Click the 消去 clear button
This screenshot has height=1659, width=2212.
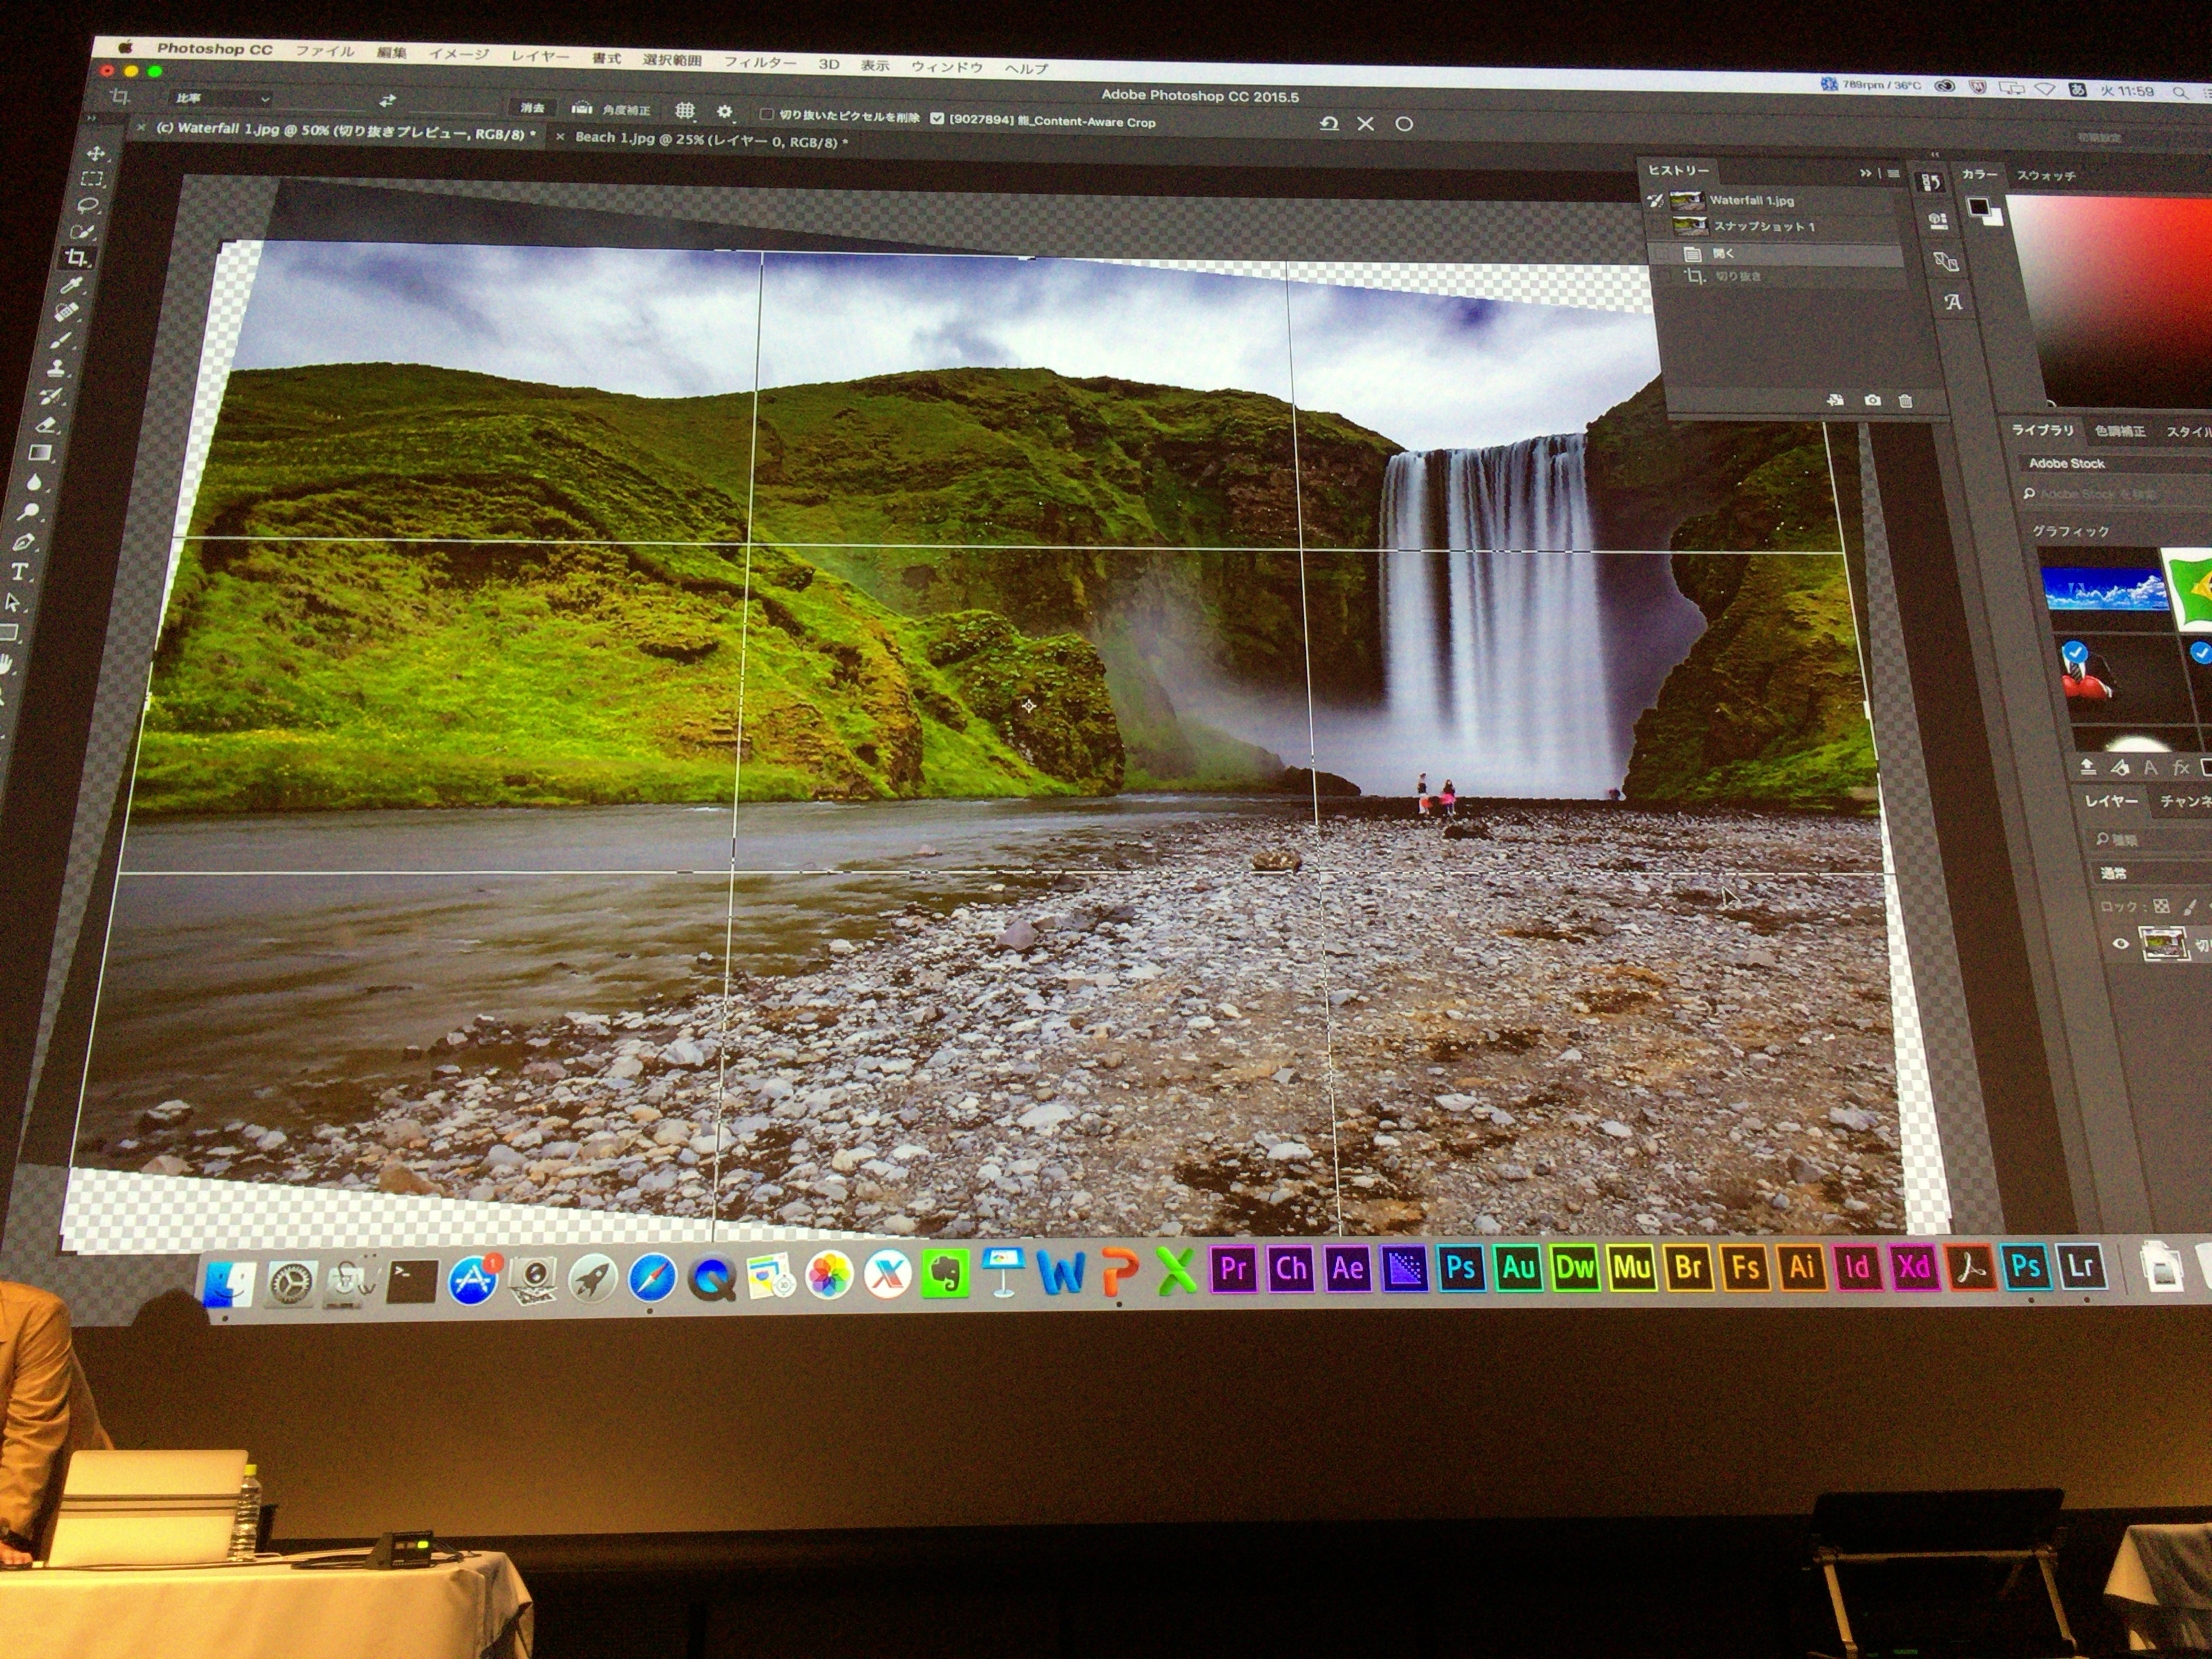[532, 107]
